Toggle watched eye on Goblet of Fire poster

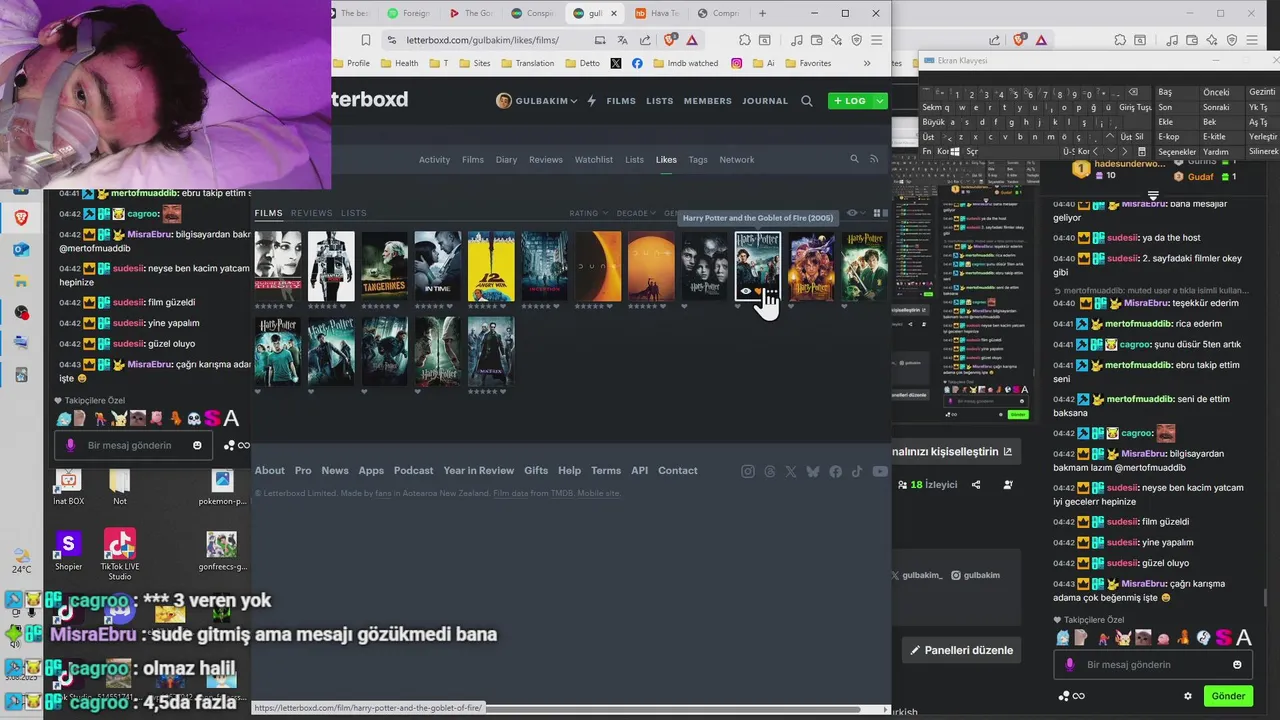point(746,291)
